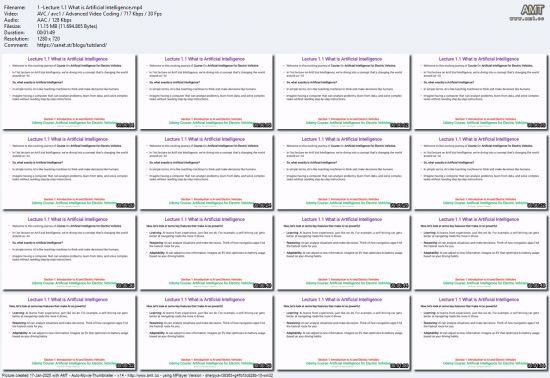Click the filename '1 -Lecture 1.1 What is Artificial Intelligence.mp4'
The image size is (550, 378).
[89, 7]
